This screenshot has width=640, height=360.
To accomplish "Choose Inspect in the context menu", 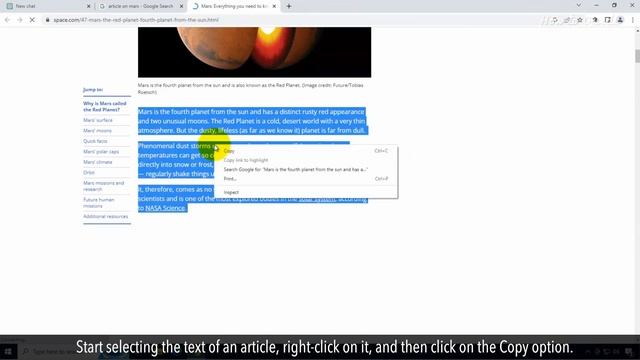I will (305, 192).
